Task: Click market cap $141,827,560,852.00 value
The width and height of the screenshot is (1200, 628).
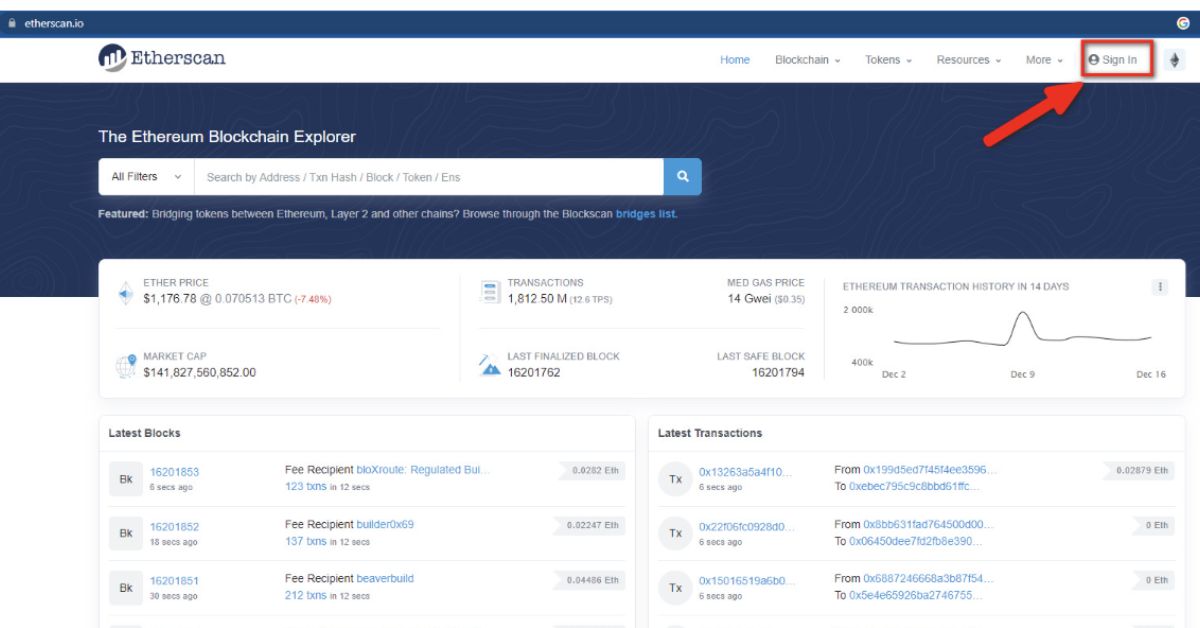Action: click(x=199, y=373)
